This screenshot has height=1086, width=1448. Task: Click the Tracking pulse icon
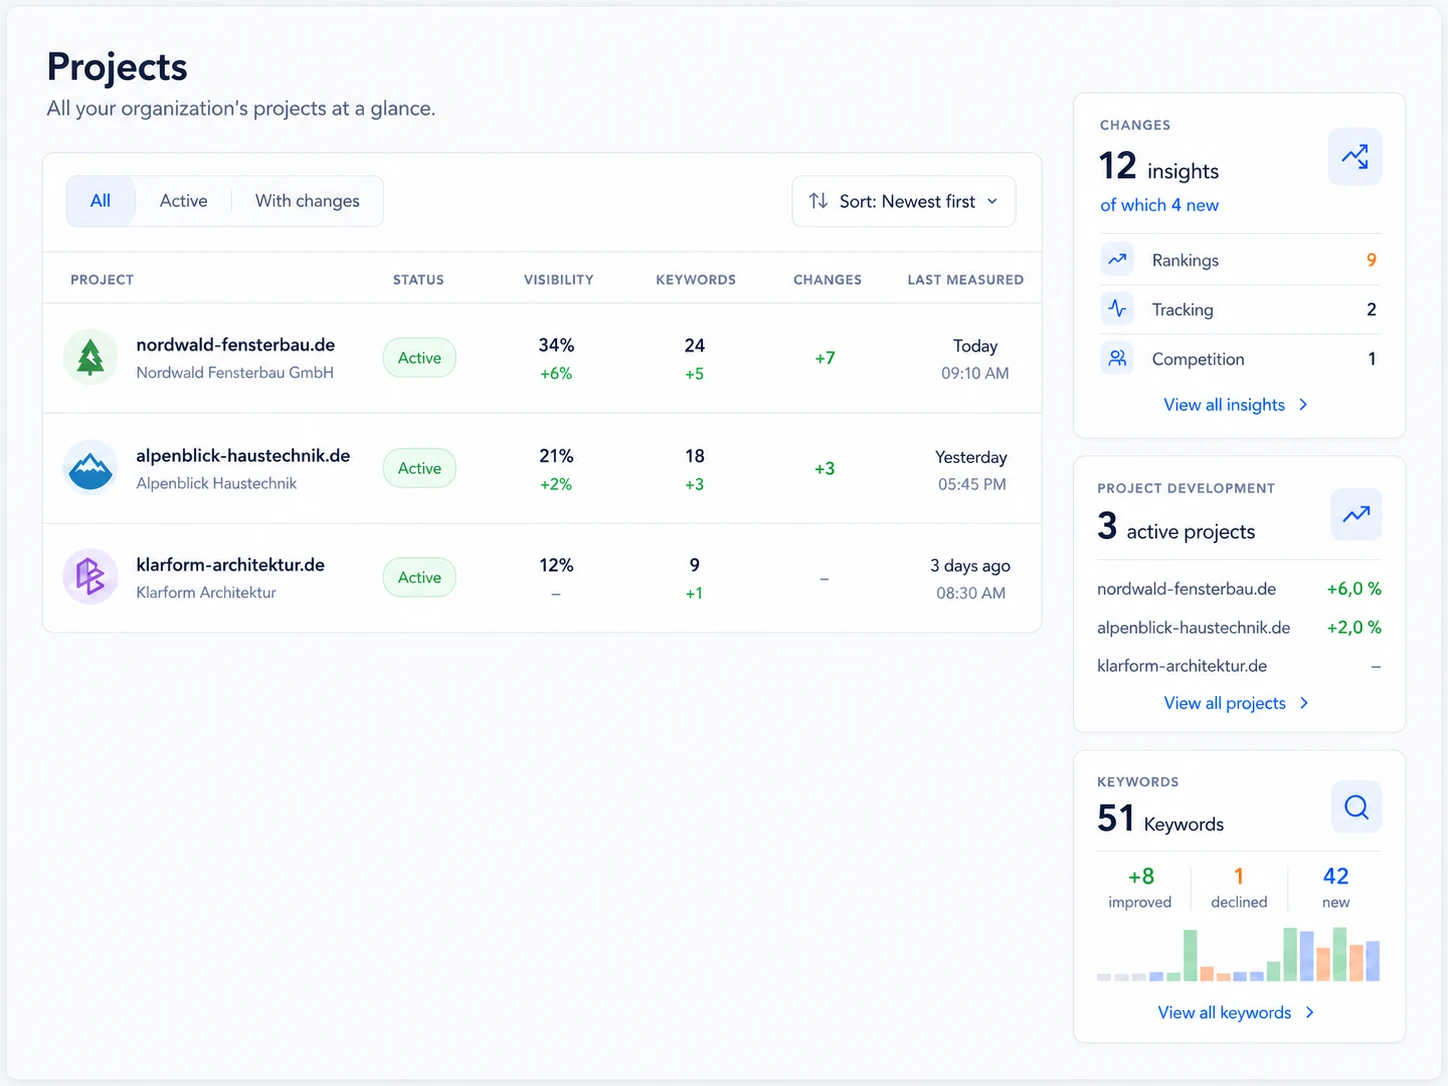(1117, 309)
